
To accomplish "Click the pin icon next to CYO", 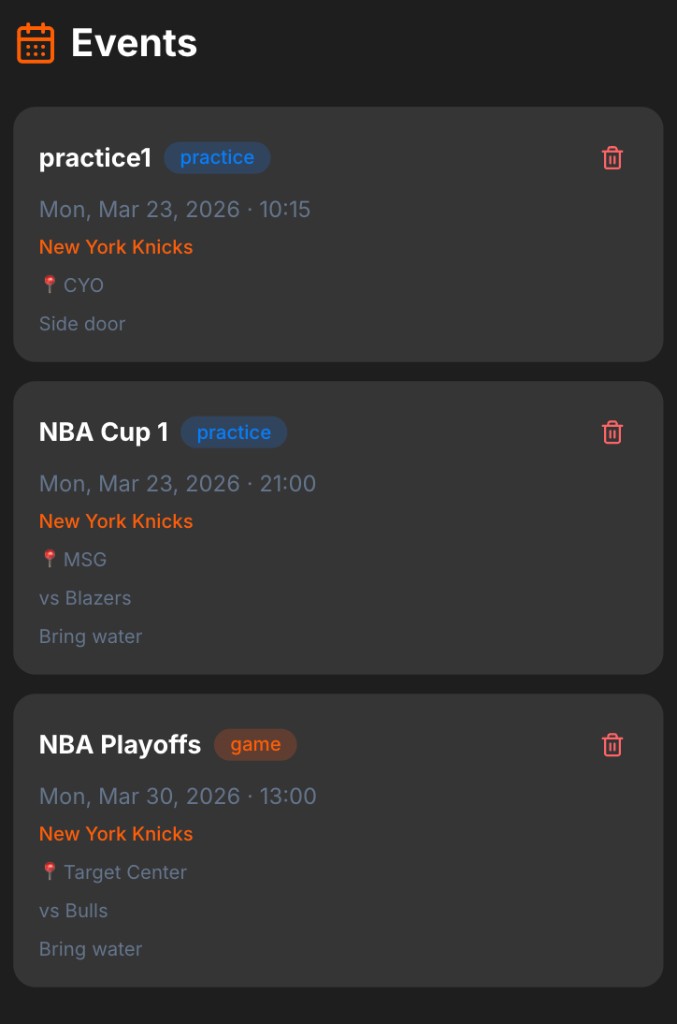I will pos(48,285).
